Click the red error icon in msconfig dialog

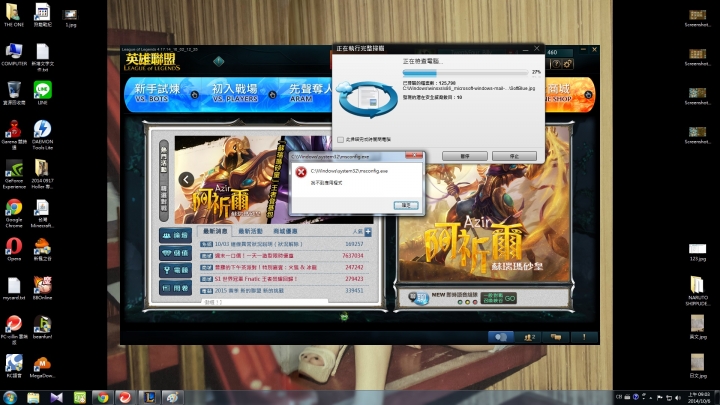301,172
